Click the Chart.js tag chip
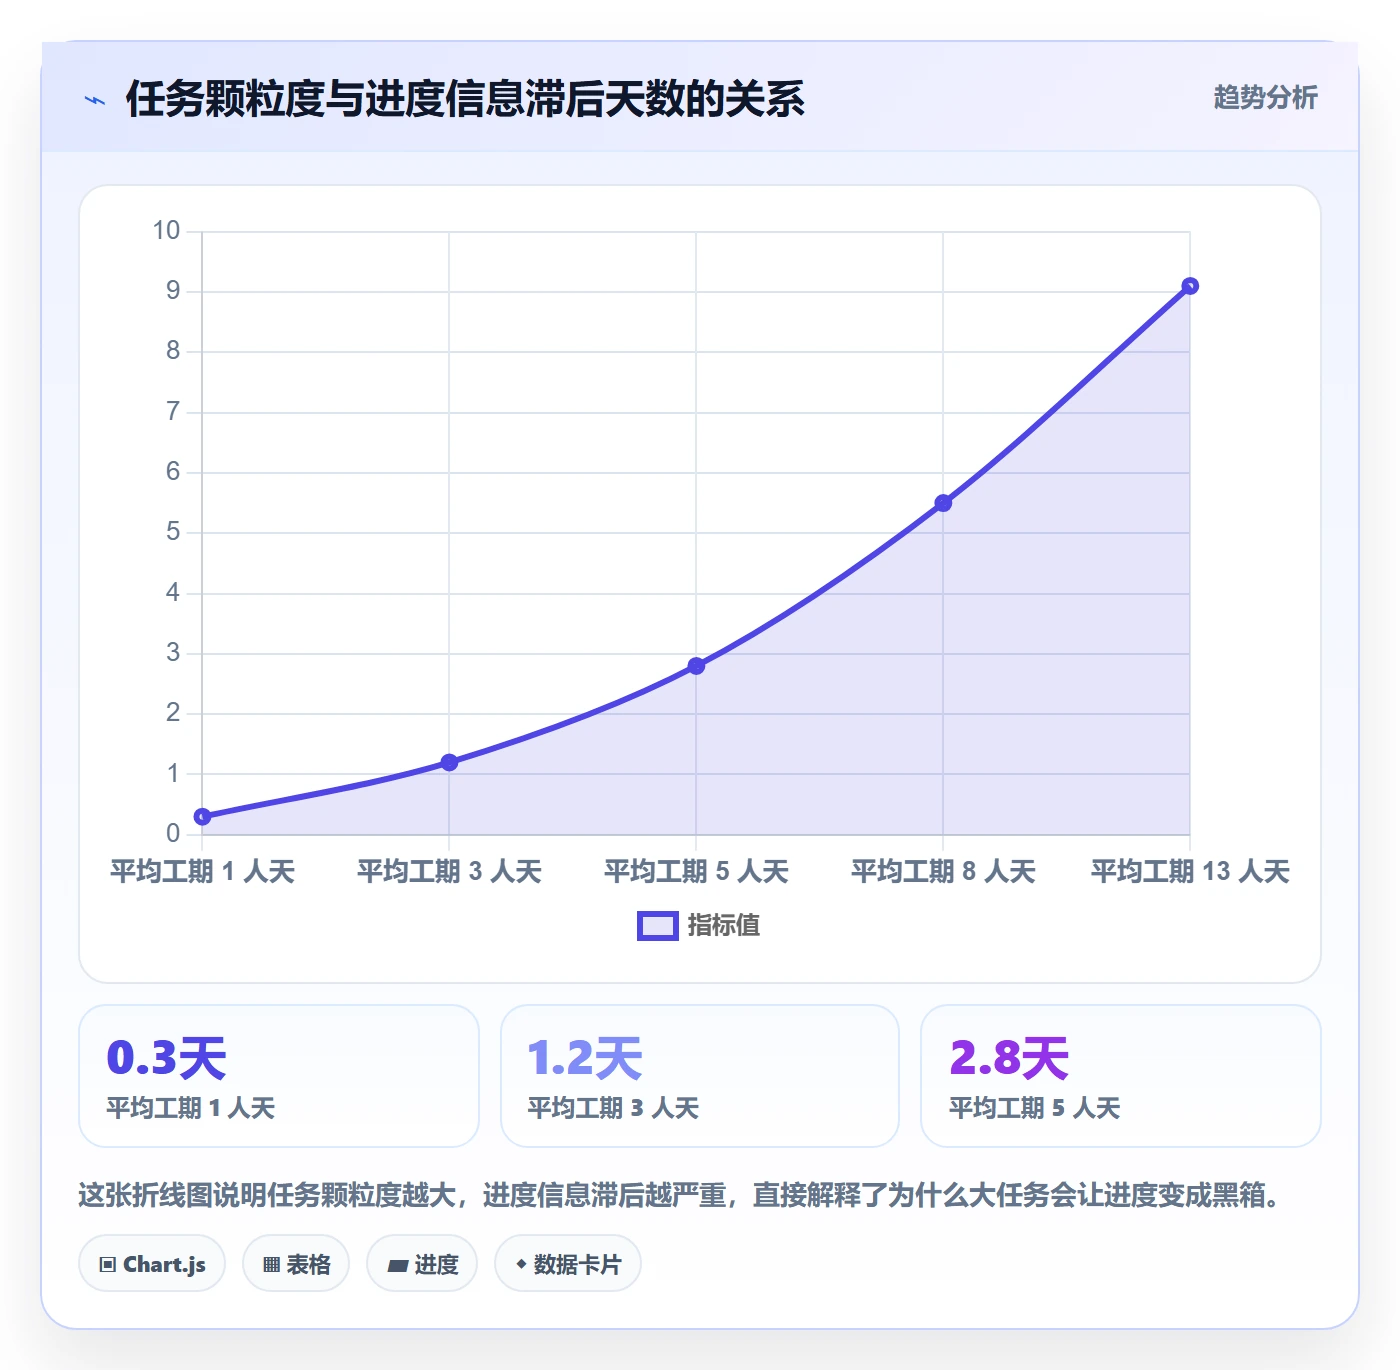Image resolution: width=1400 pixels, height=1370 pixels. coord(152,1264)
